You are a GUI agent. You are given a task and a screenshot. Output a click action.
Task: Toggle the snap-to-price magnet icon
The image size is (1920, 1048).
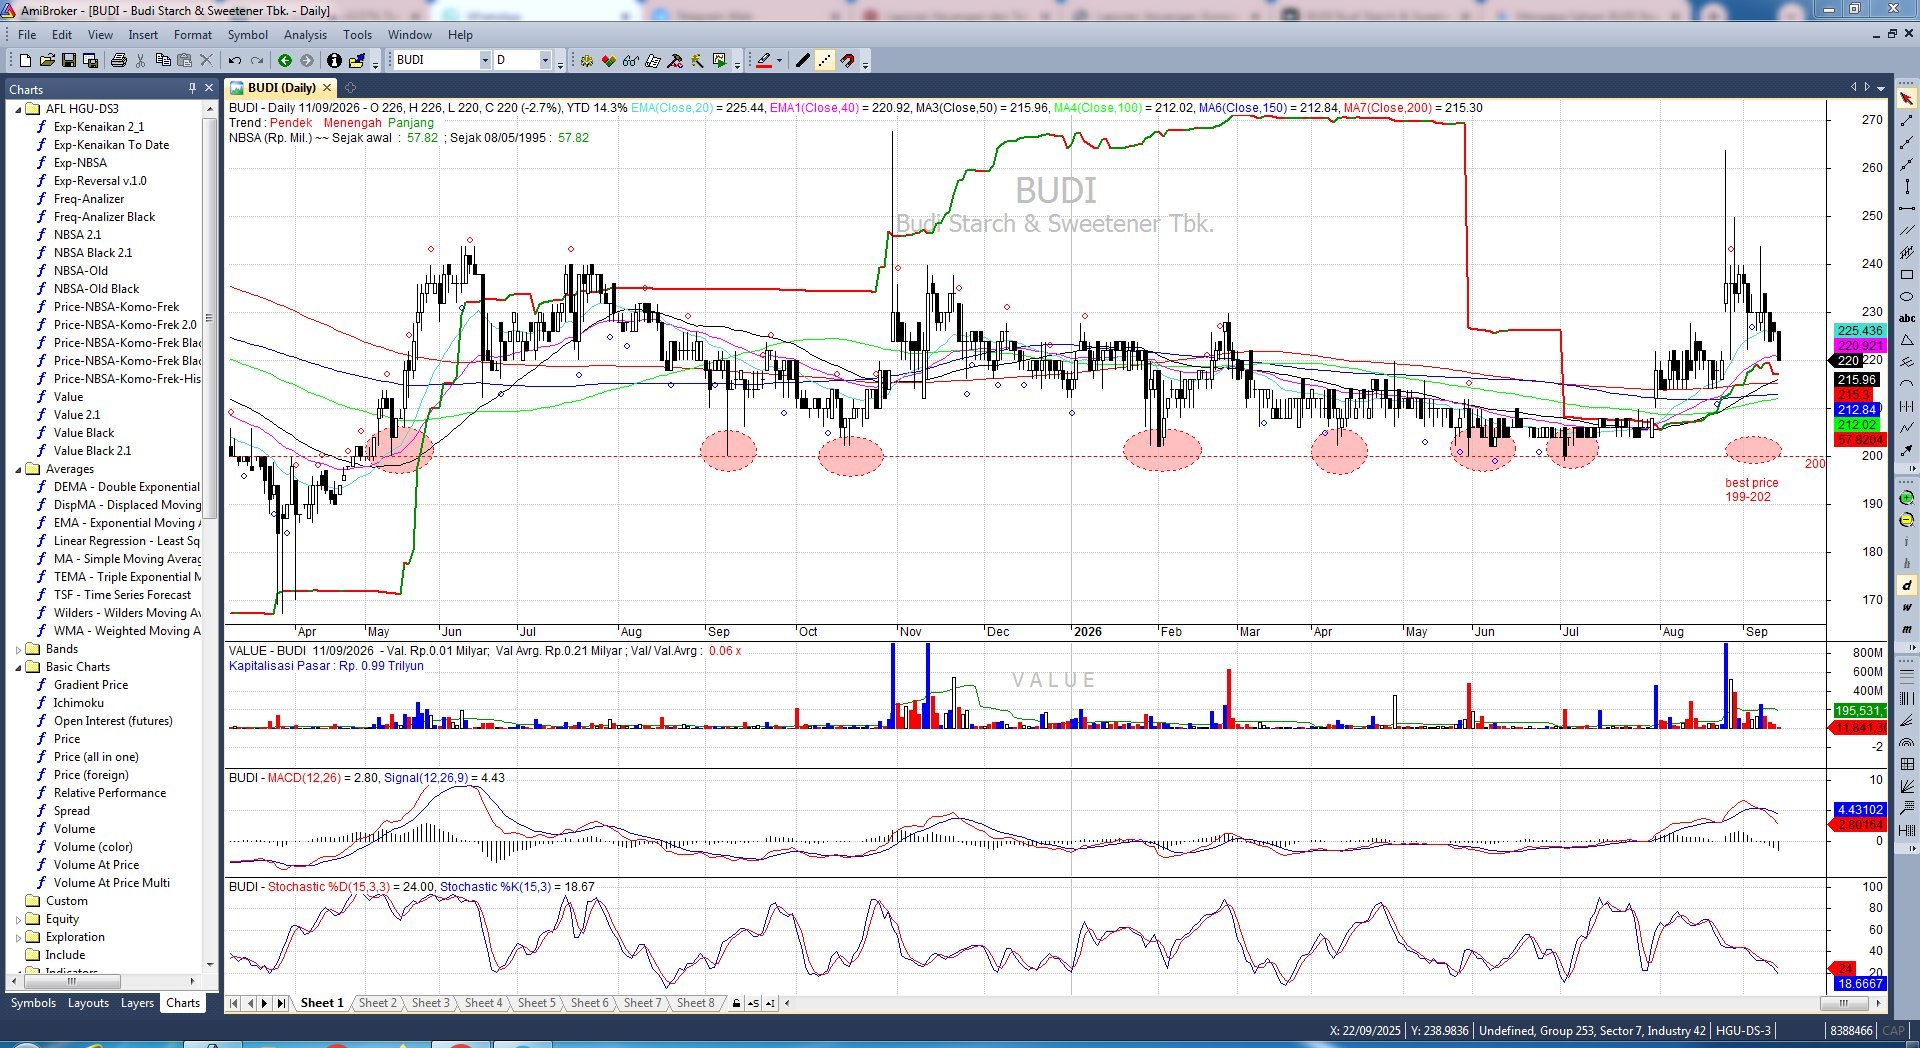(x=848, y=61)
